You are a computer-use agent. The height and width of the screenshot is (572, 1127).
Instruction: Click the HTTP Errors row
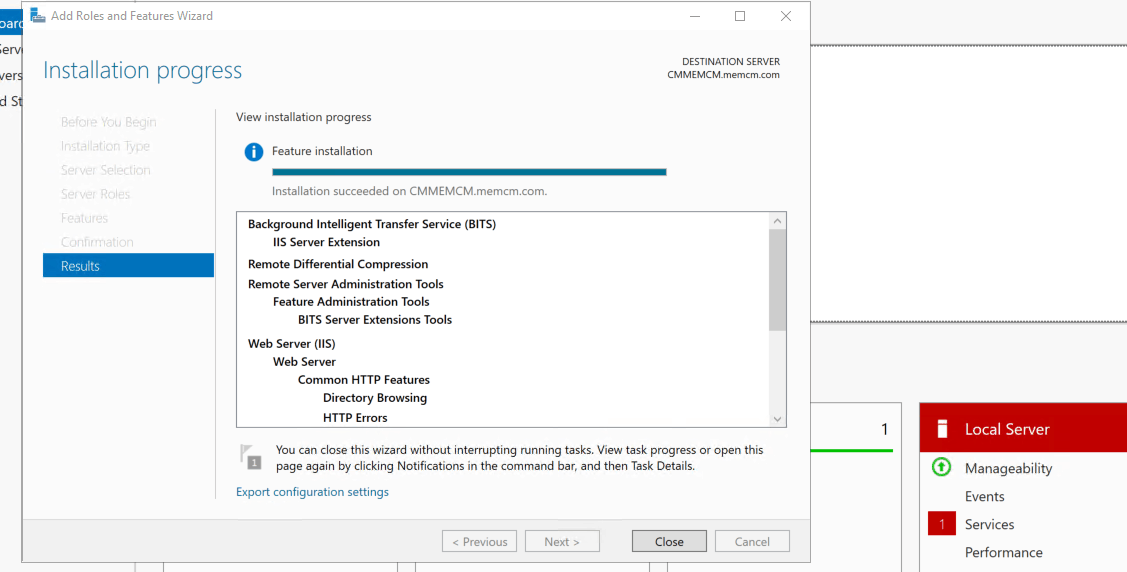[355, 418]
